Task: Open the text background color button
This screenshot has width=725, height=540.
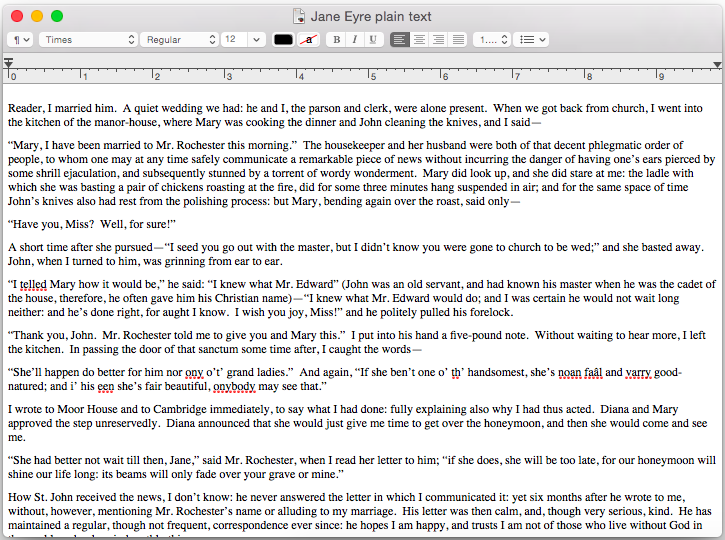Action: 308,40
